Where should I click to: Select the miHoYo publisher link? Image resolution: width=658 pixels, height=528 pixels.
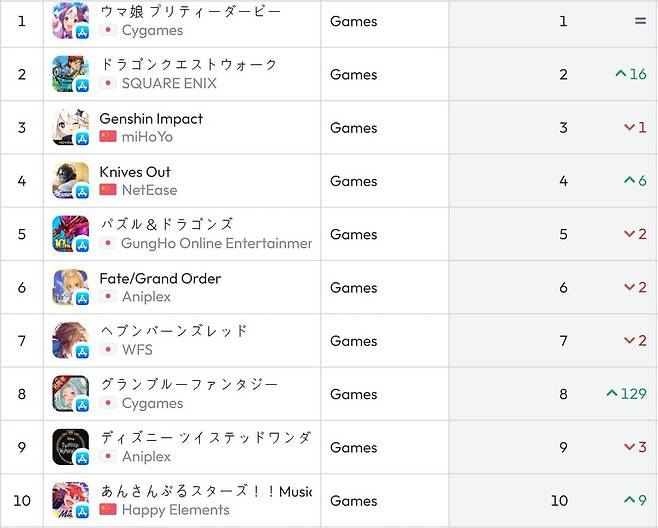click(x=147, y=136)
